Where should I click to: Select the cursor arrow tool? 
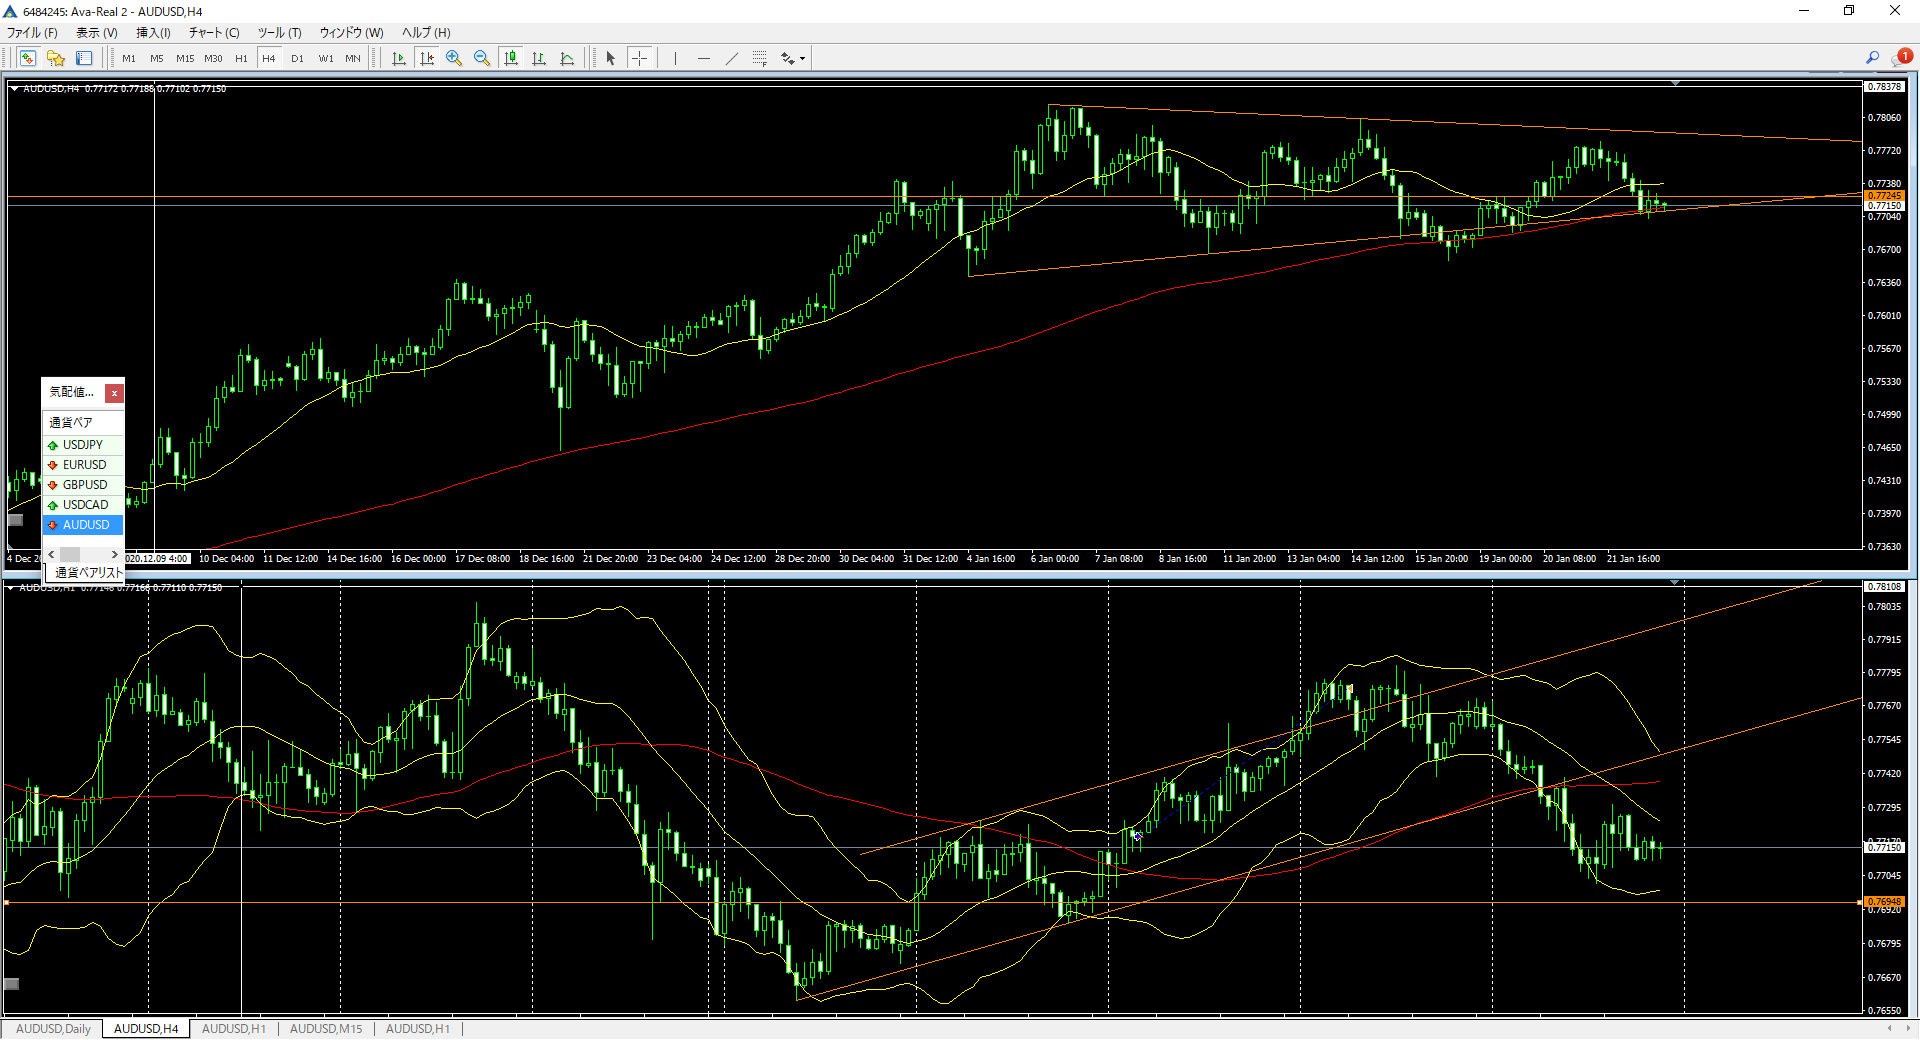(611, 58)
